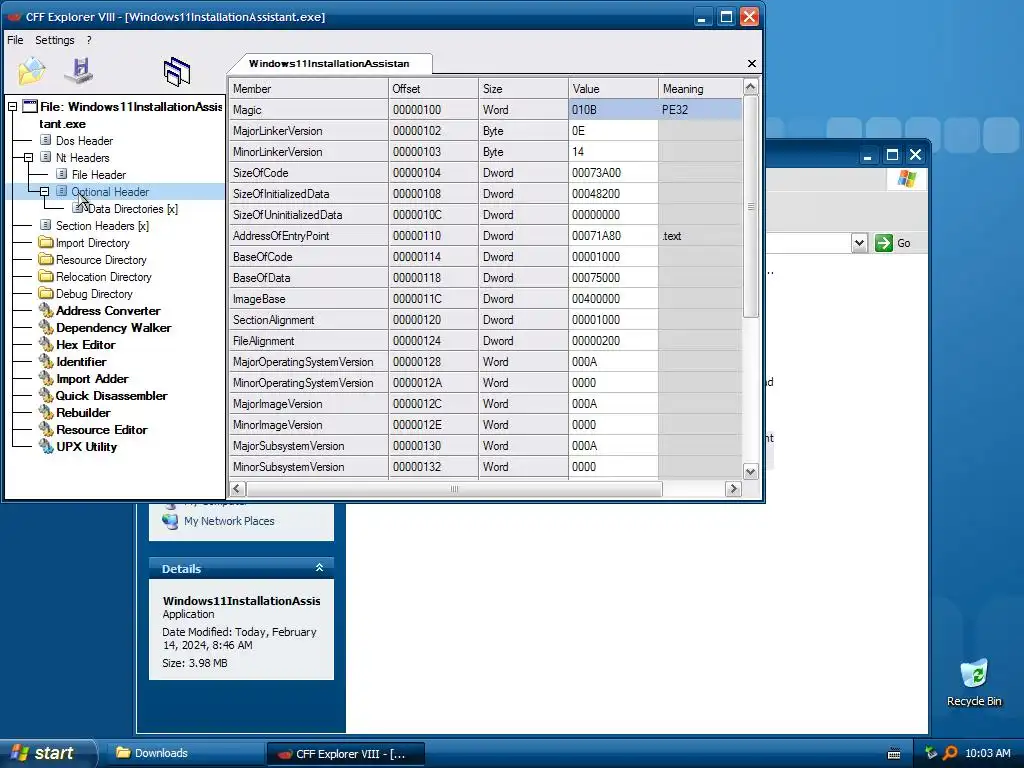Click the multiple windows toolbar icon
This screenshot has height=768, width=1024.
(x=177, y=72)
